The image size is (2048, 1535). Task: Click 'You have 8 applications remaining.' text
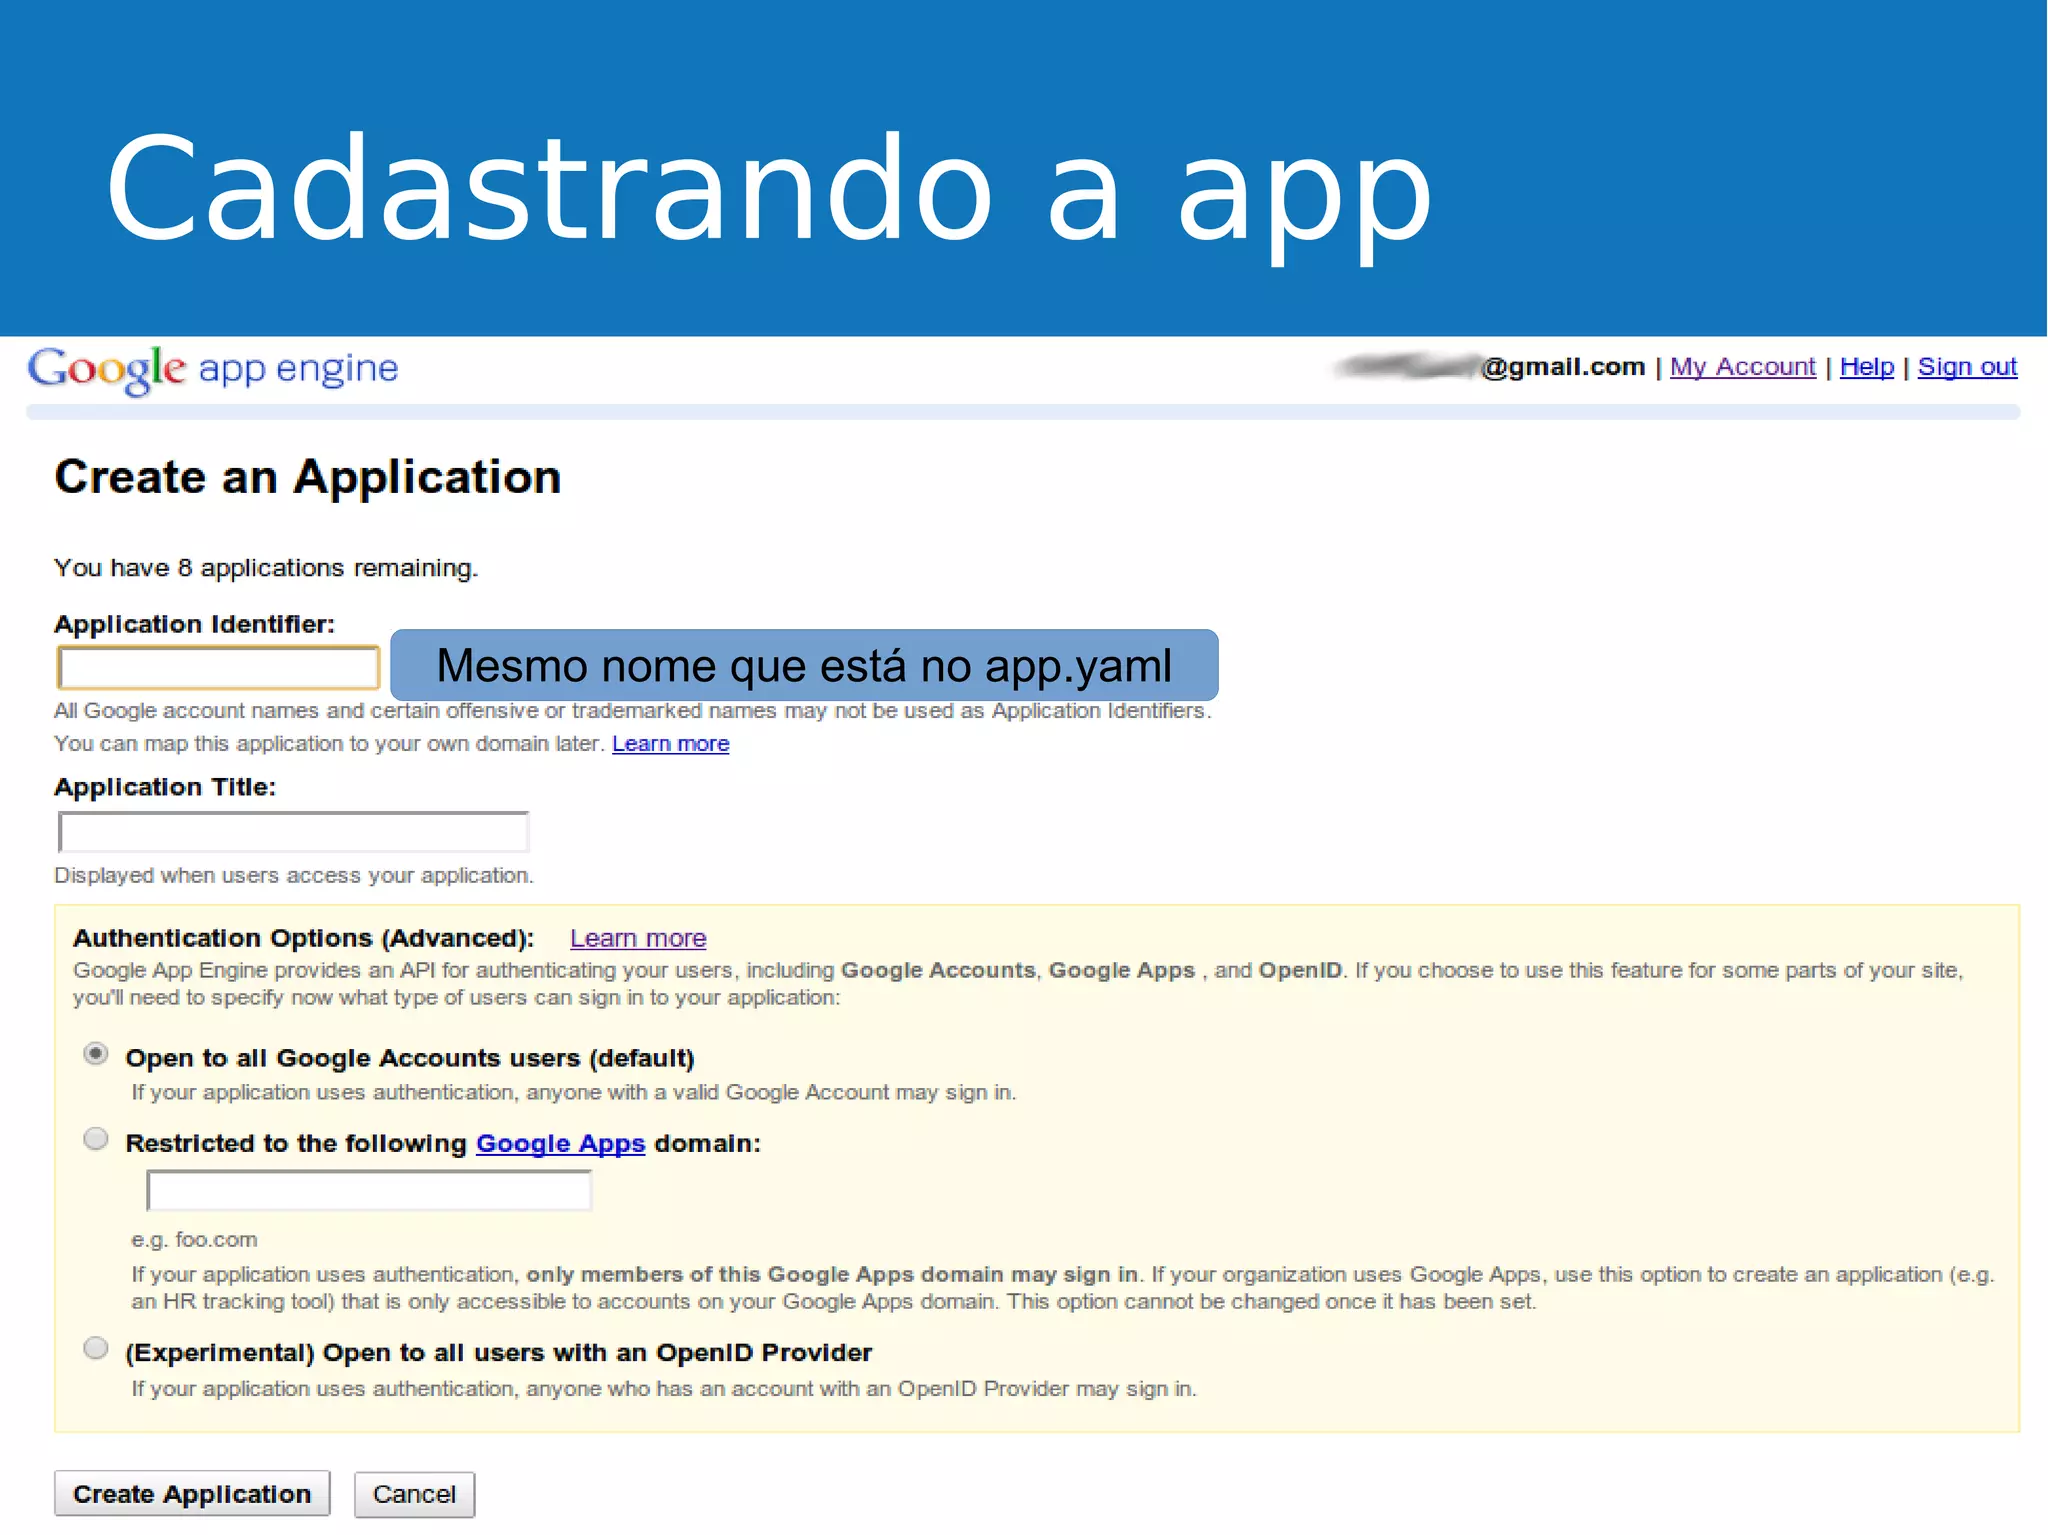point(266,568)
